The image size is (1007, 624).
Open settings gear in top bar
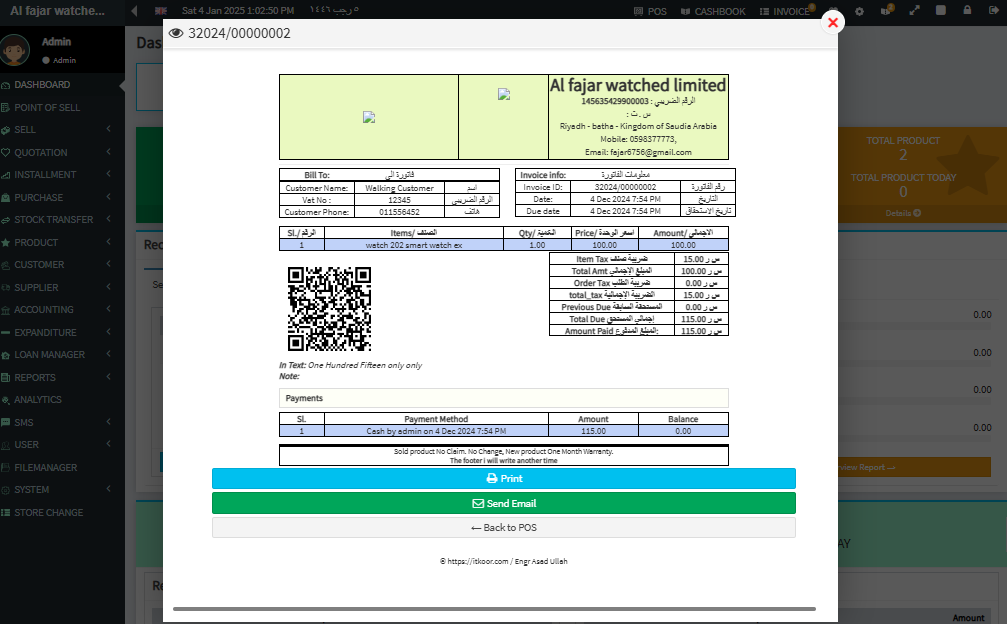click(859, 12)
